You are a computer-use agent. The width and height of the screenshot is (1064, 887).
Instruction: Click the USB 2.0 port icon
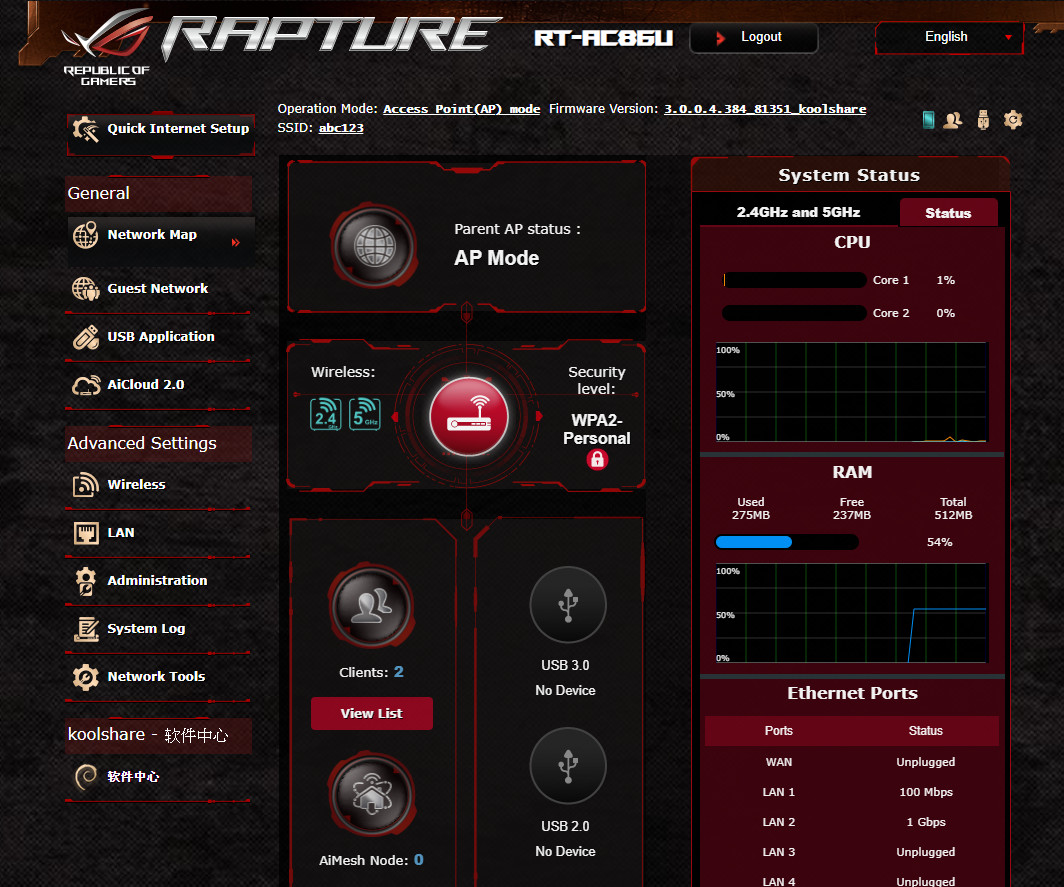(x=568, y=766)
